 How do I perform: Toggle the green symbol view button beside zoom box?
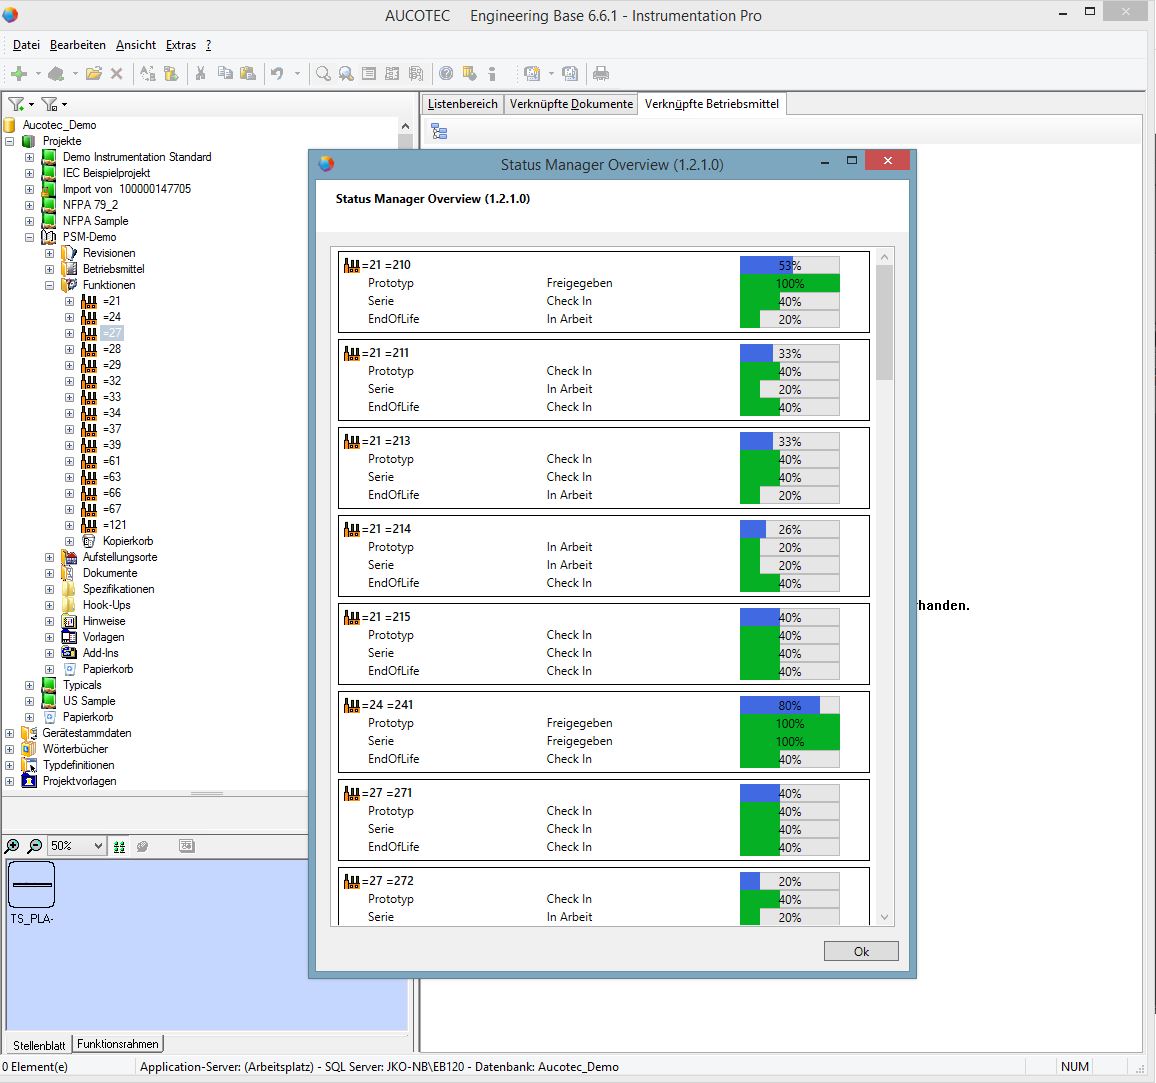click(119, 846)
